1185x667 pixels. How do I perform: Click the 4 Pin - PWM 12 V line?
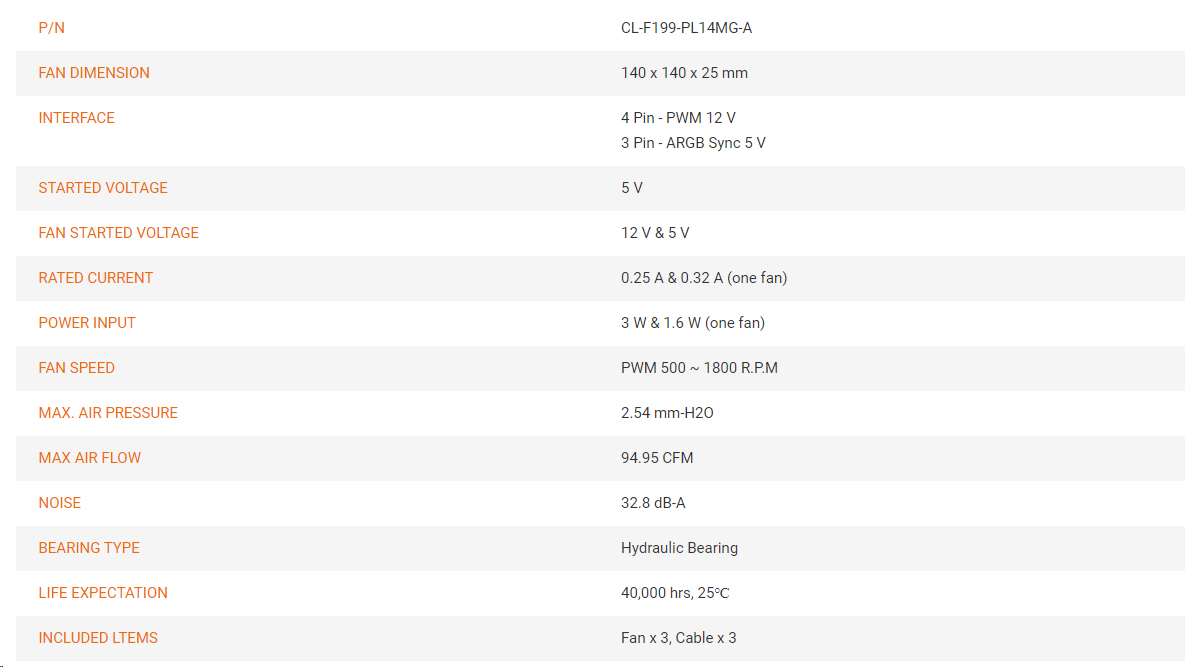[678, 118]
